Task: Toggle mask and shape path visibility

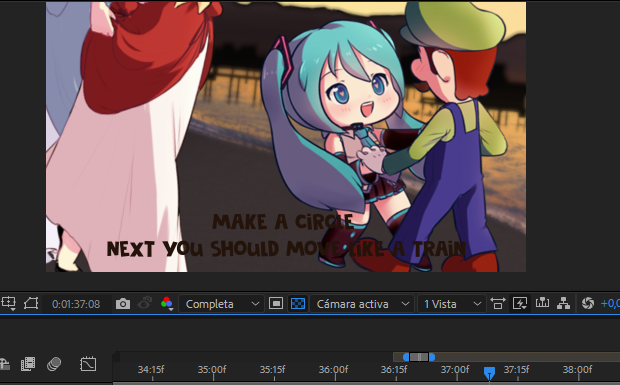Action: tap(31, 304)
